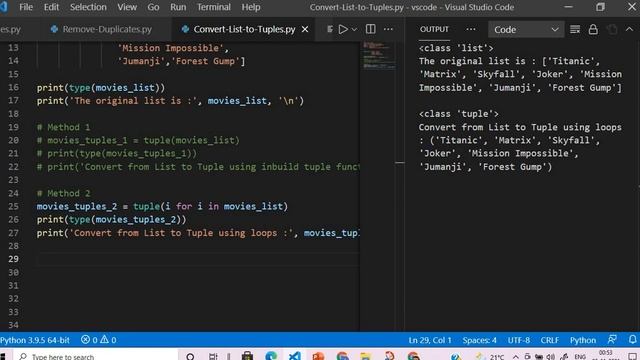Select language mode Python in status bar
Viewport: 640px width, 360px height.
click(583, 340)
